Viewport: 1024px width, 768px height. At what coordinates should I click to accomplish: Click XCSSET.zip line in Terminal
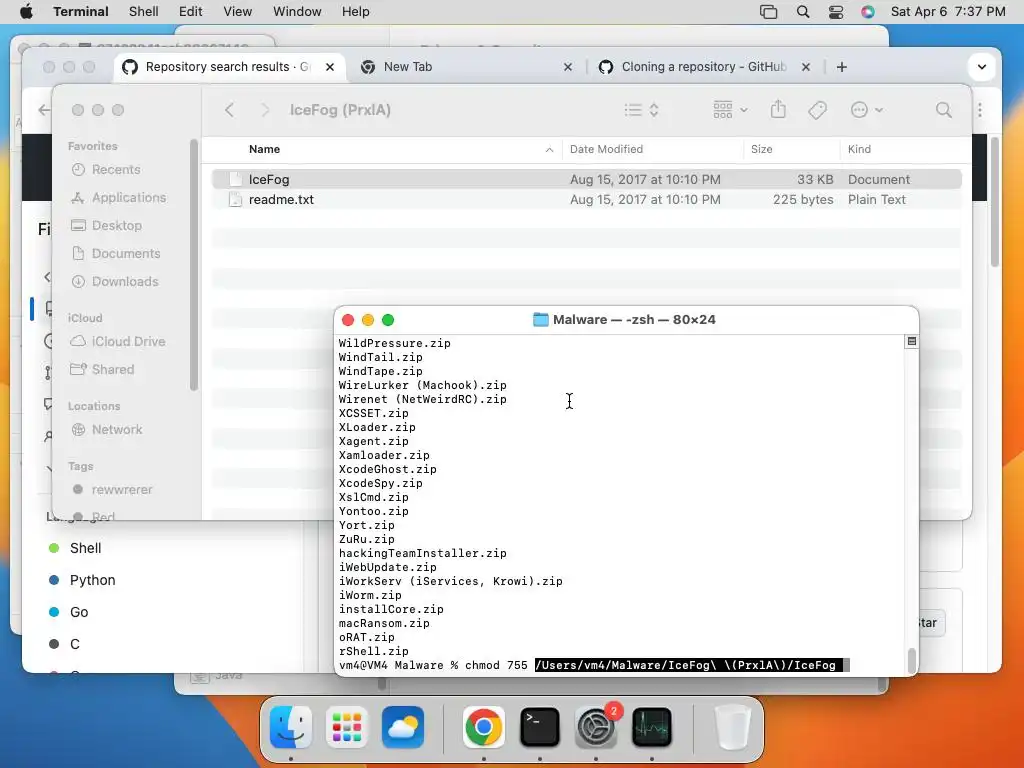374,413
